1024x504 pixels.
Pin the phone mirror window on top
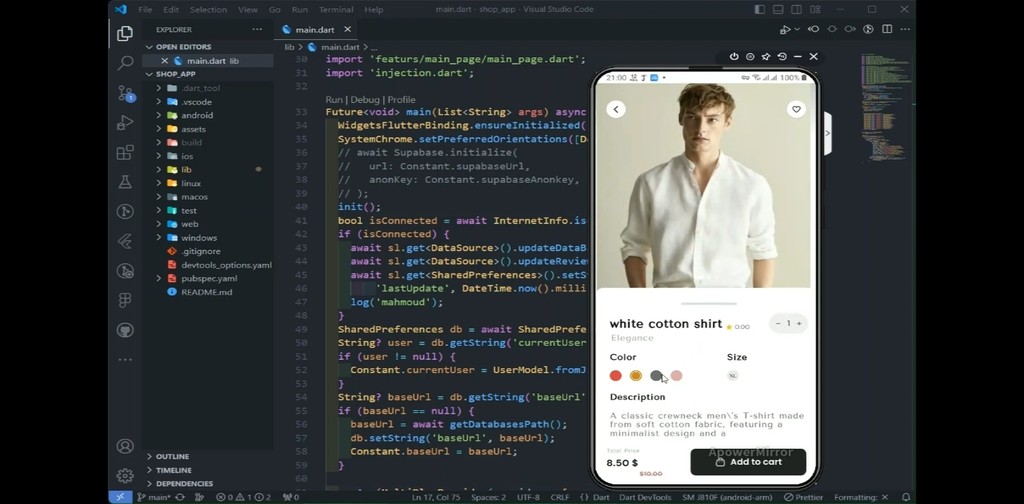(x=766, y=57)
